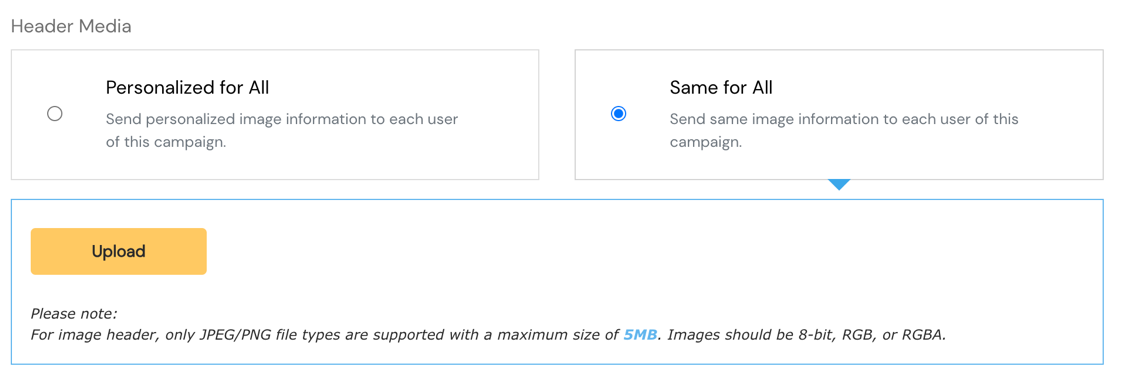Click empty area right of Upload button
Screen dimensions: 1121x386
point(643,251)
